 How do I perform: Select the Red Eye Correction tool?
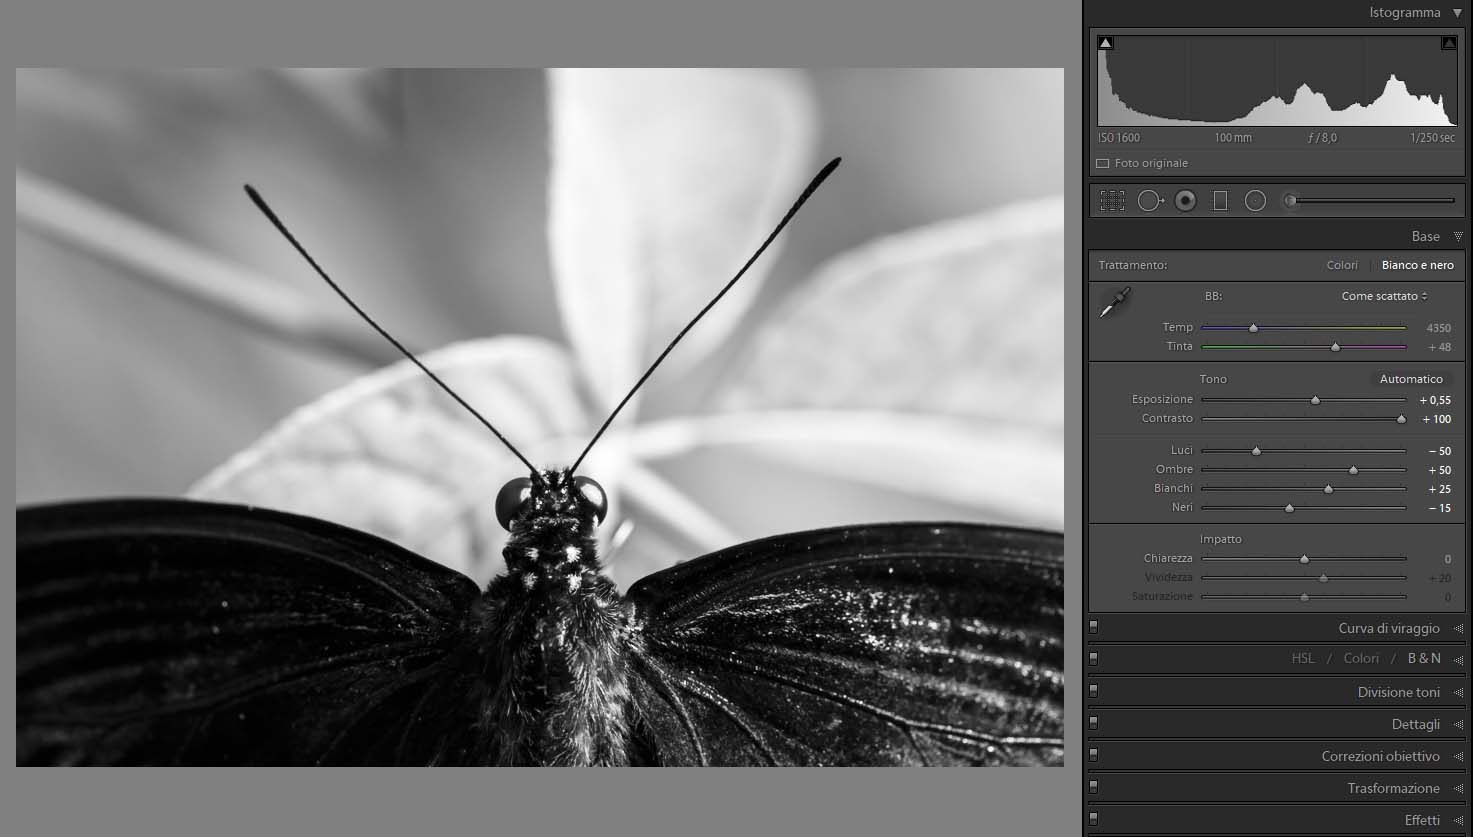[1185, 201]
